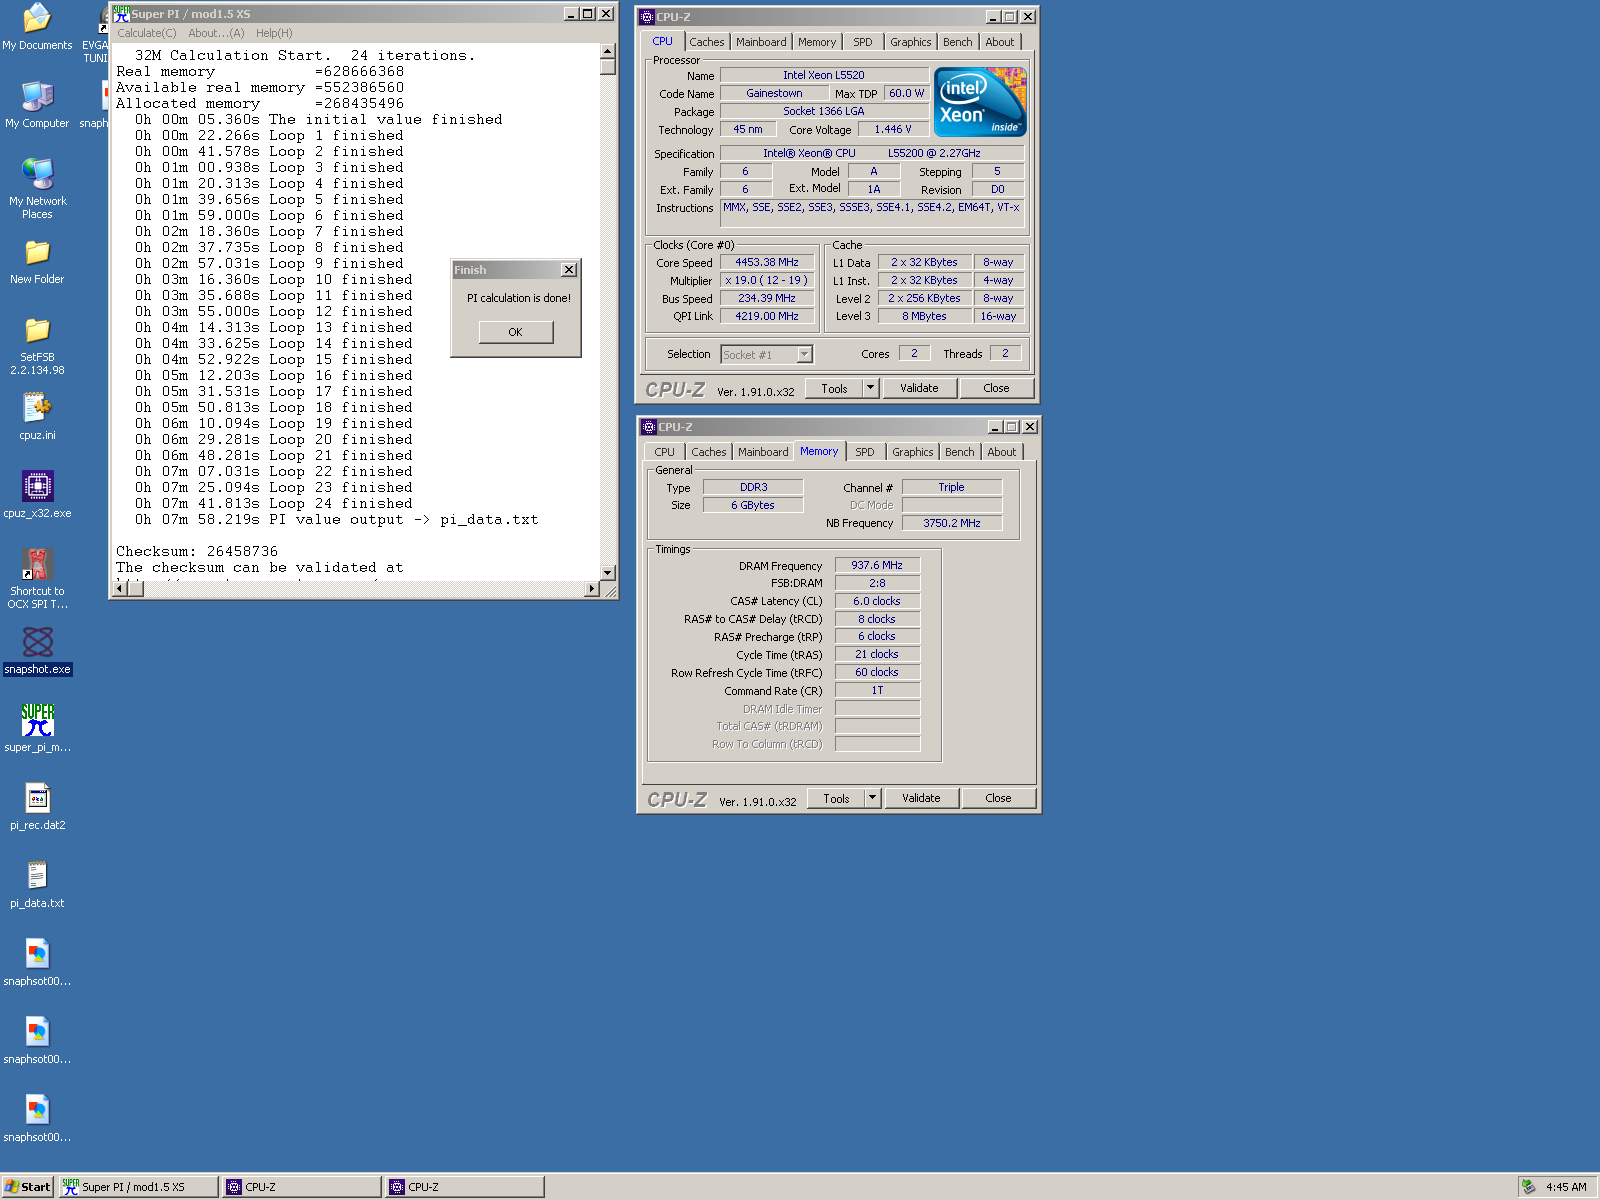
Task: Launch cpuz_x32.exe icon
Action: 37,494
